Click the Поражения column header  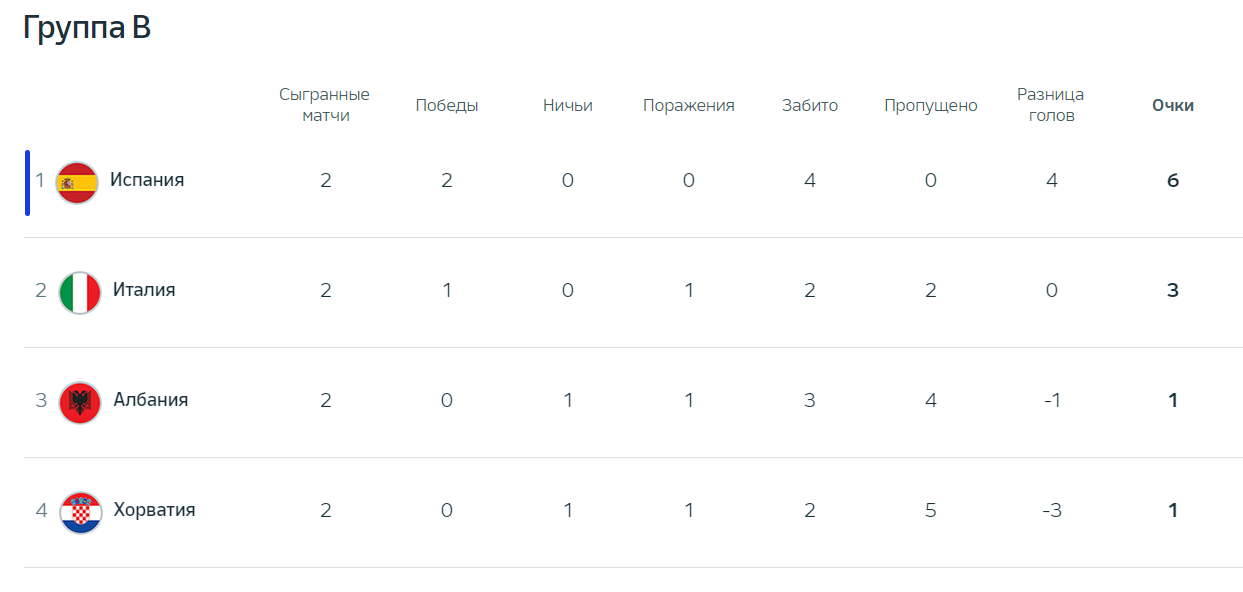(689, 105)
